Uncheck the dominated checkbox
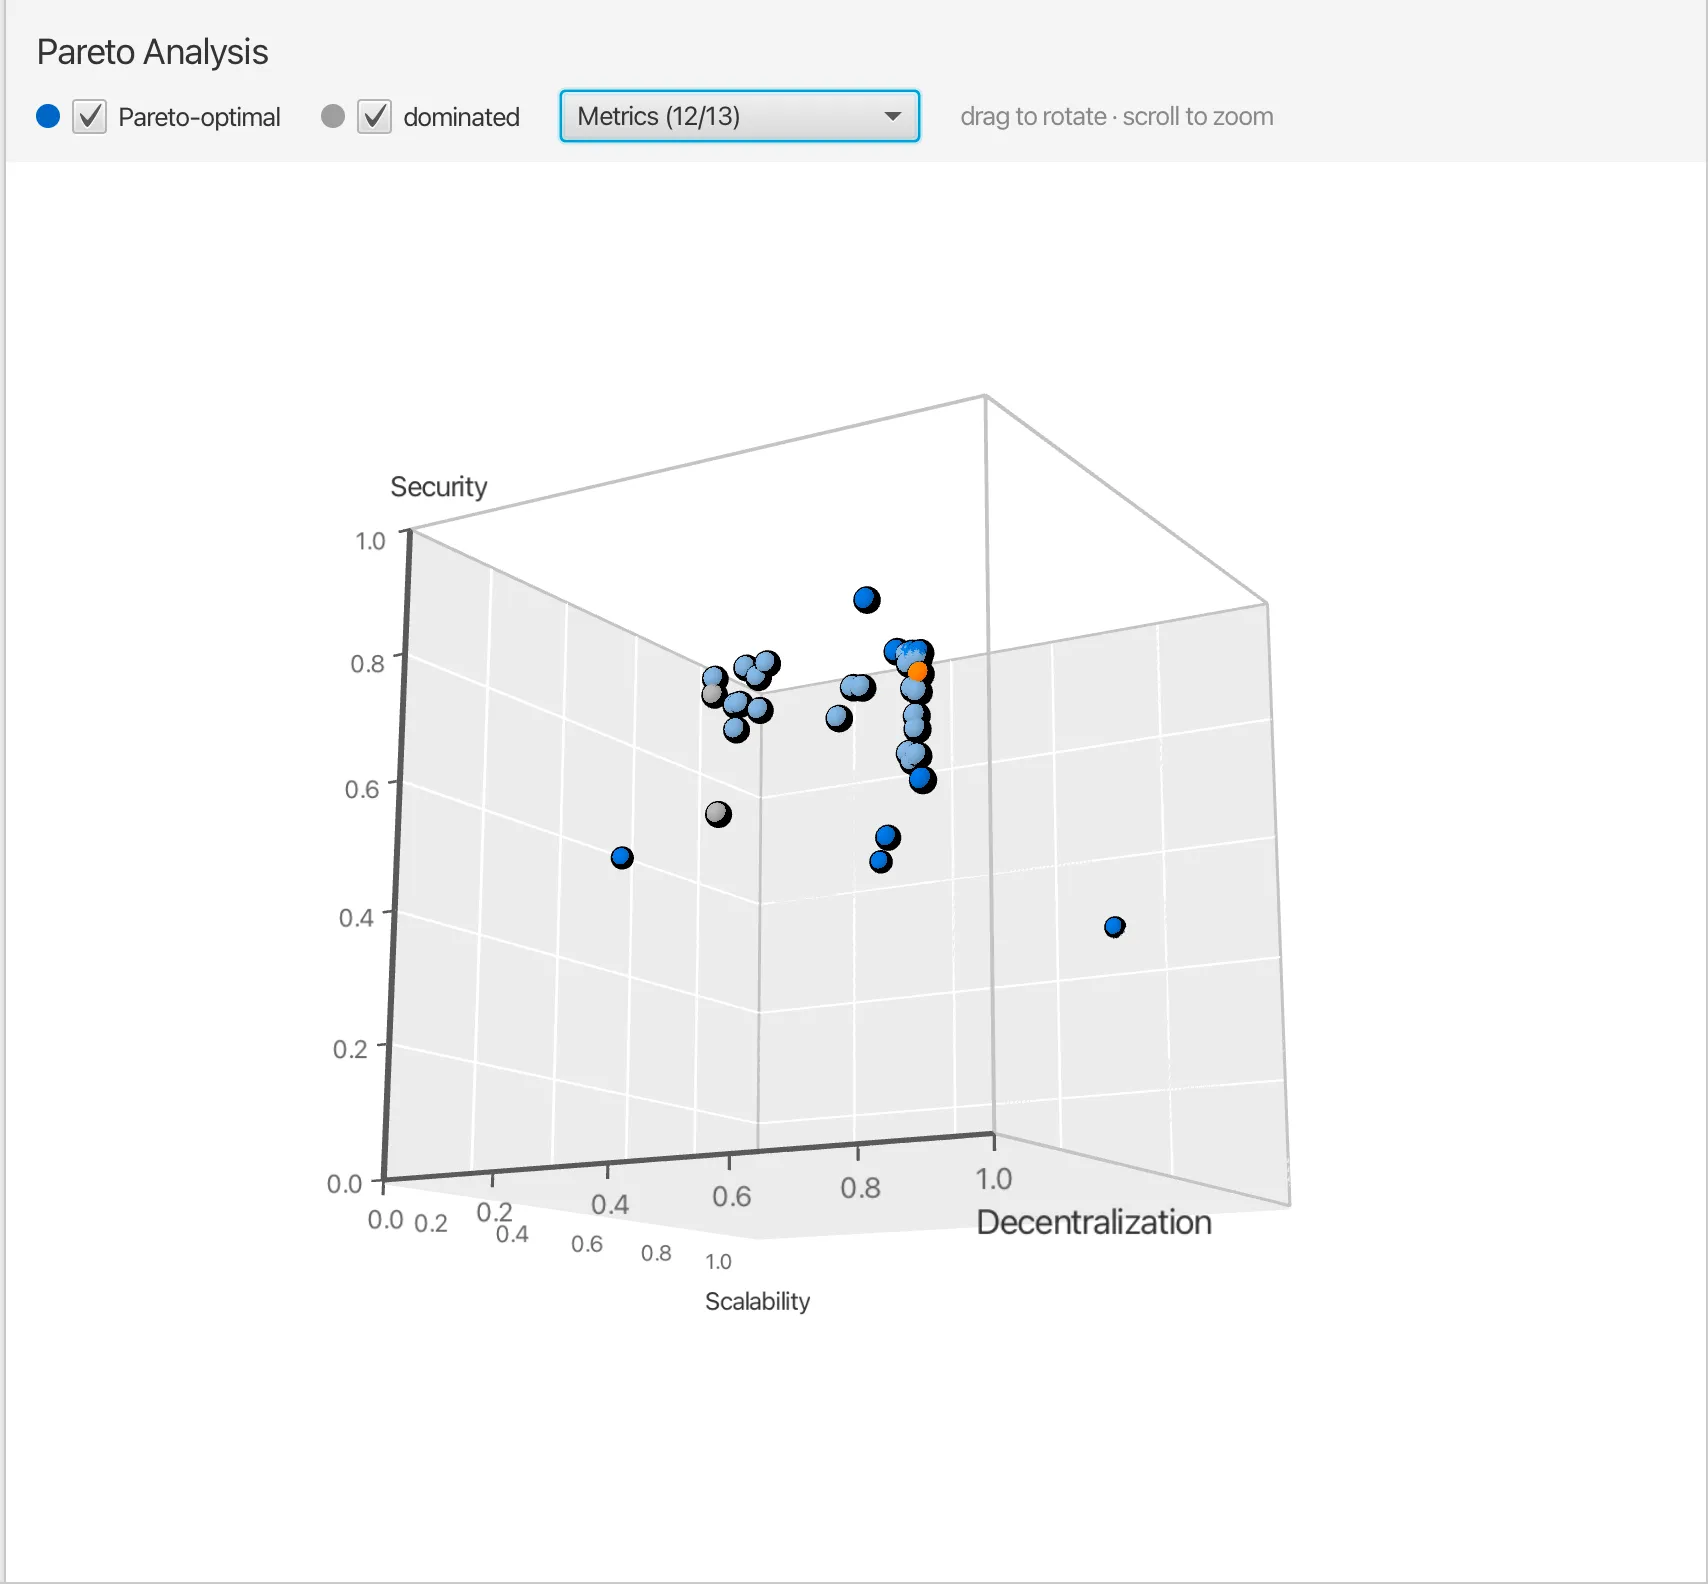The width and height of the screenshot is (1708, 1584). tap(374, 117)
